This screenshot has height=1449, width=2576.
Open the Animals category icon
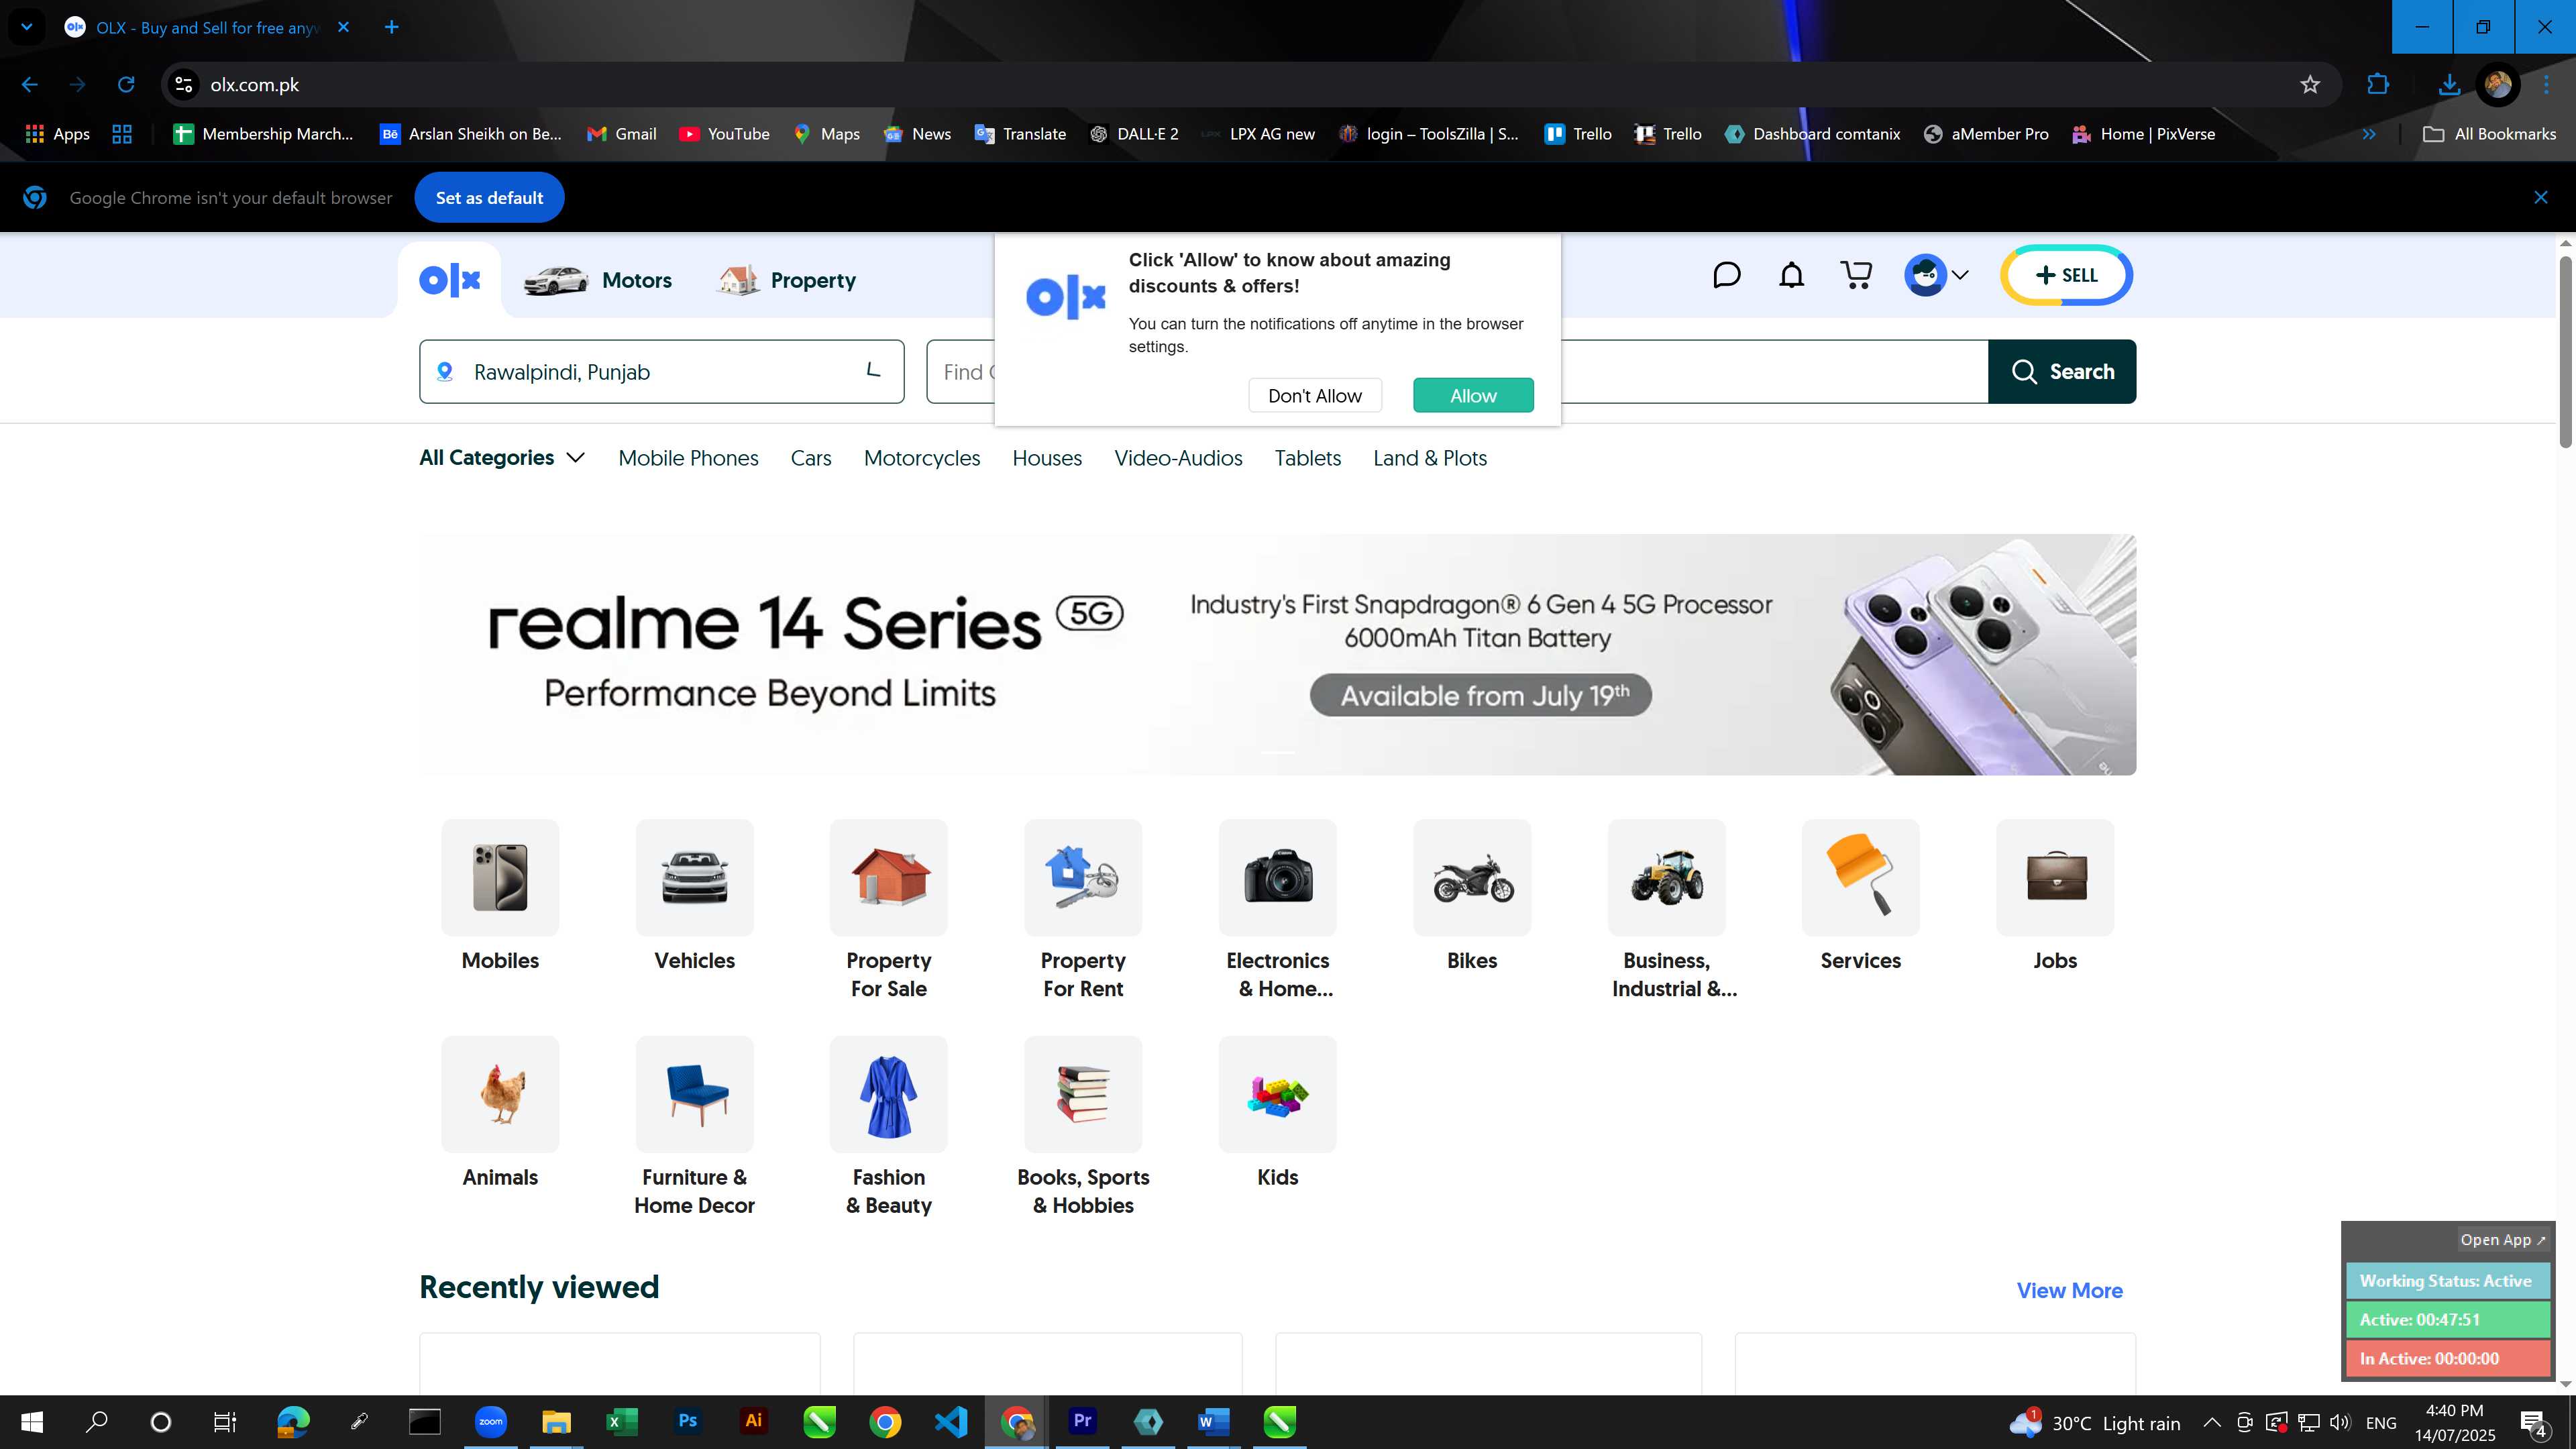500,1094
